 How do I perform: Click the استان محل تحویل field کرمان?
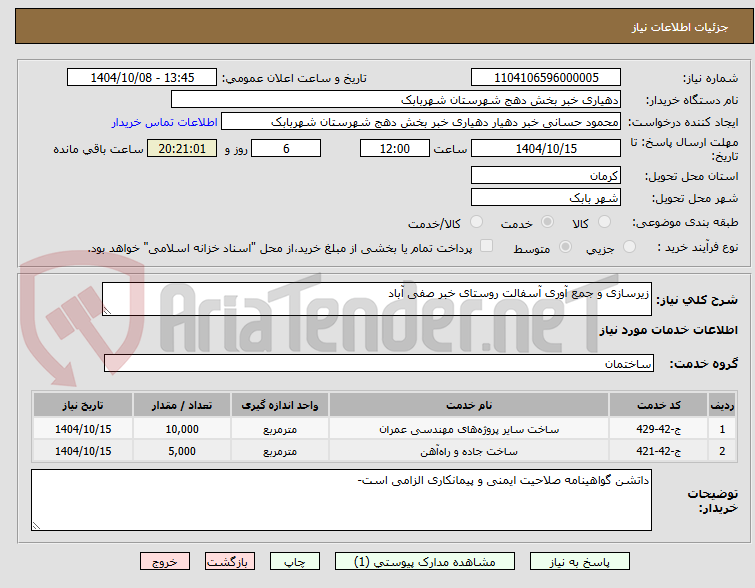tap(546, 175)
